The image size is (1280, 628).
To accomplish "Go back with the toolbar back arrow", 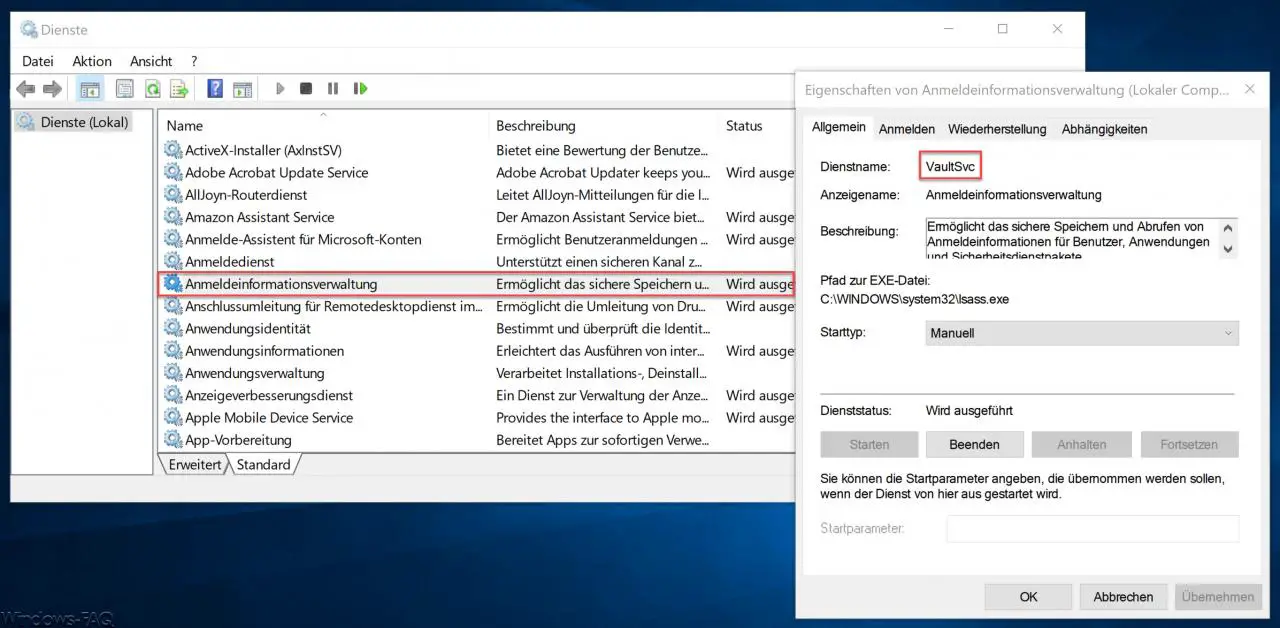I will click(26, 89).
